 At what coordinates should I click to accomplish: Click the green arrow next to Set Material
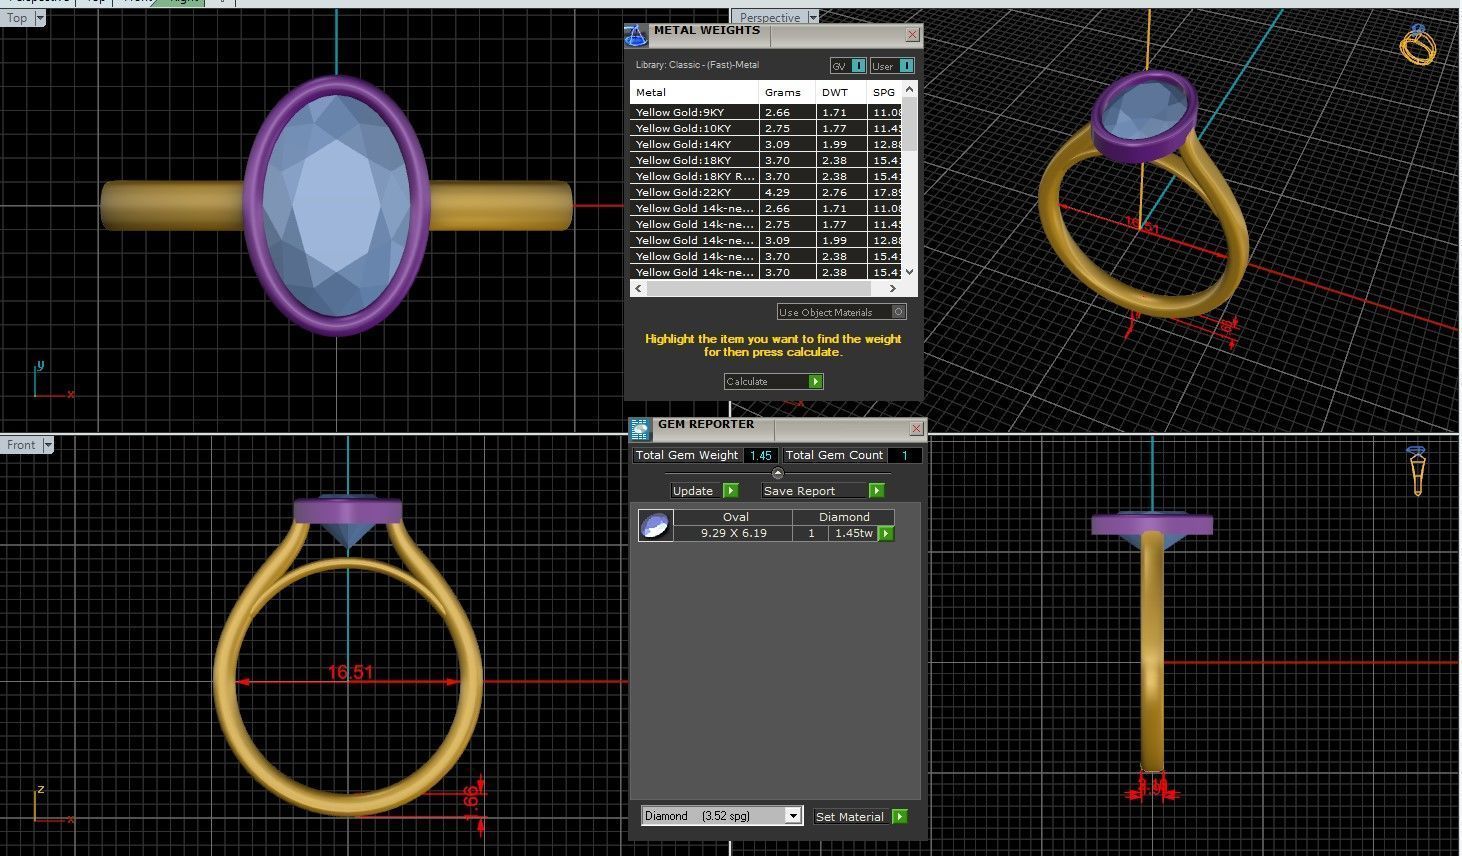[899, 817]
